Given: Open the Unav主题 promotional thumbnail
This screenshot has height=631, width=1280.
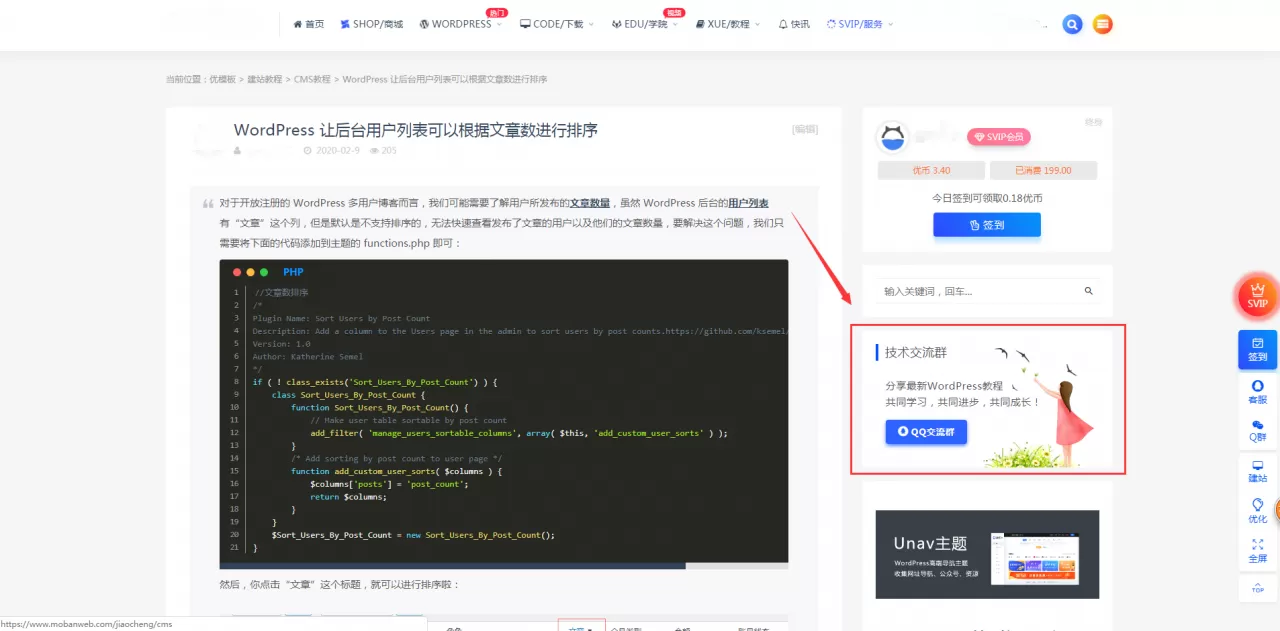Looking at the screenshot, I should (x=987, y=555).
